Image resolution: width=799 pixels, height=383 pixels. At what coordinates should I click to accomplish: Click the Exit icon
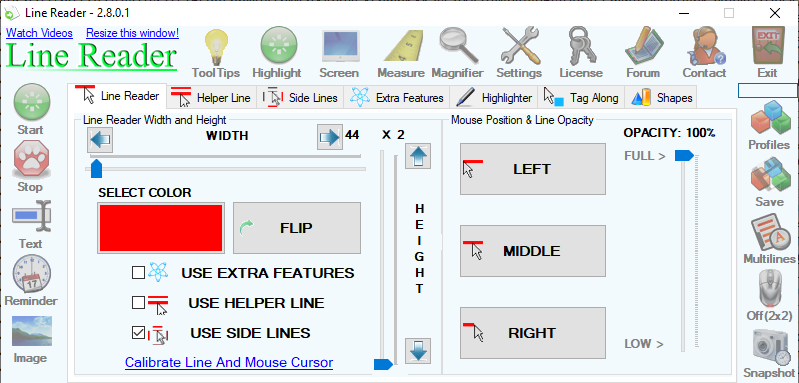click(768, 46)
